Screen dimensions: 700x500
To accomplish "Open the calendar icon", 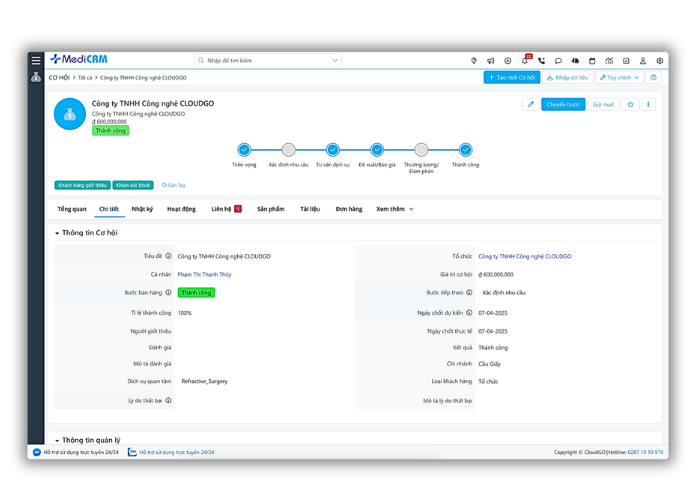I will 592,61.
